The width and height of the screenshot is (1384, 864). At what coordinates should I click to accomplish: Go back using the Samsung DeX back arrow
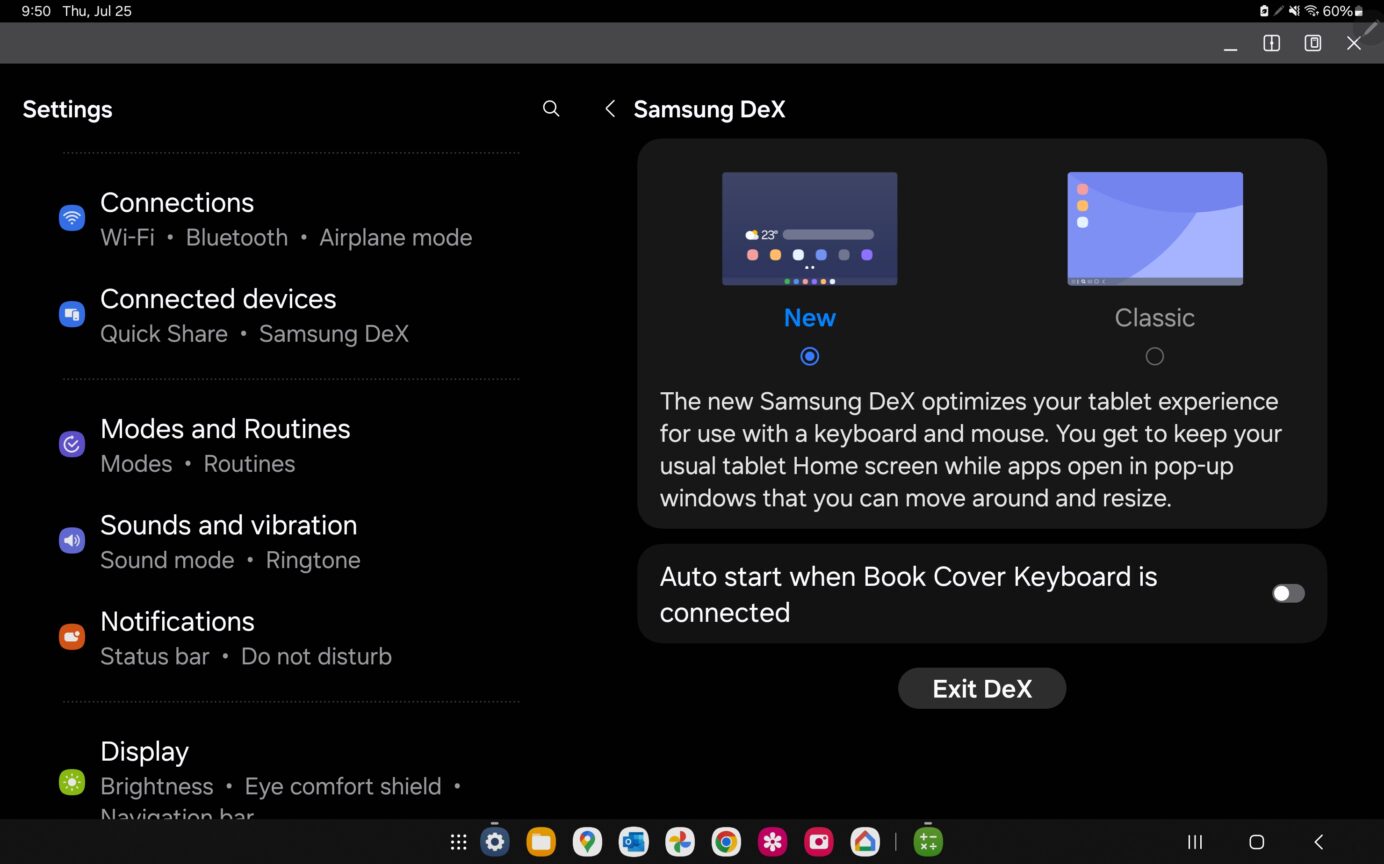[610, 108]
